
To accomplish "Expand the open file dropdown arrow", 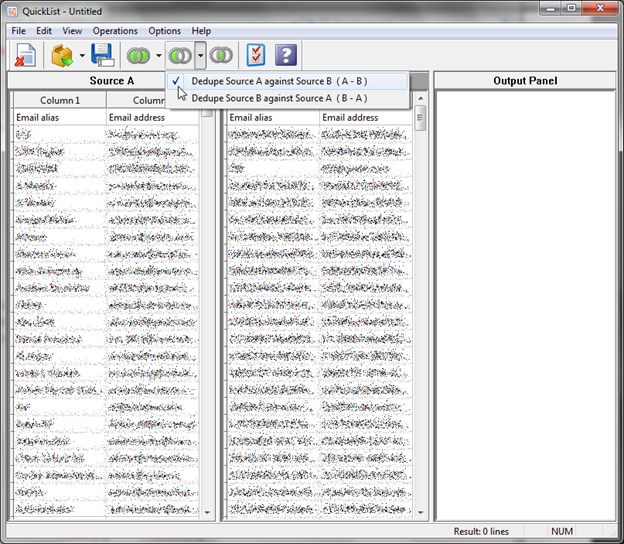I will [82, 55].
